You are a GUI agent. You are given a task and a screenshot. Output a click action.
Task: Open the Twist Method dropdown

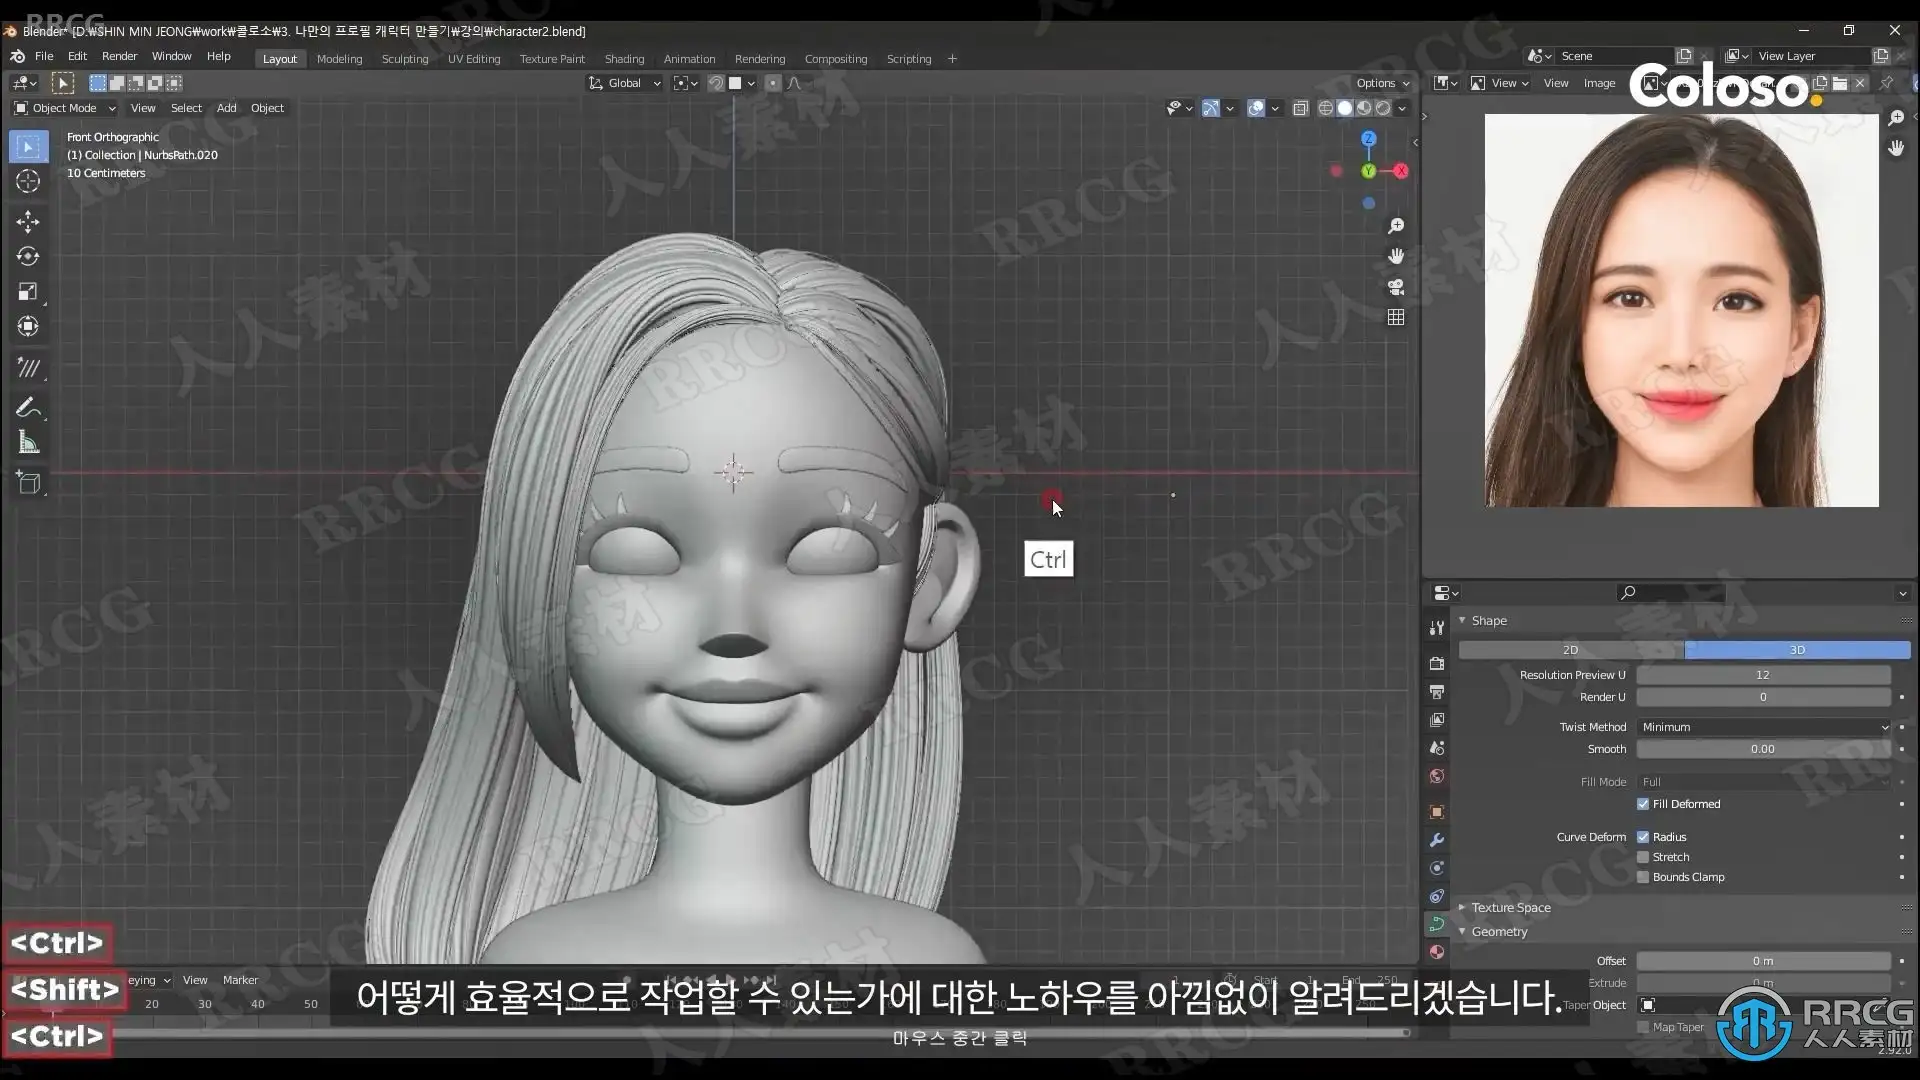click(x=1763, y=727)
